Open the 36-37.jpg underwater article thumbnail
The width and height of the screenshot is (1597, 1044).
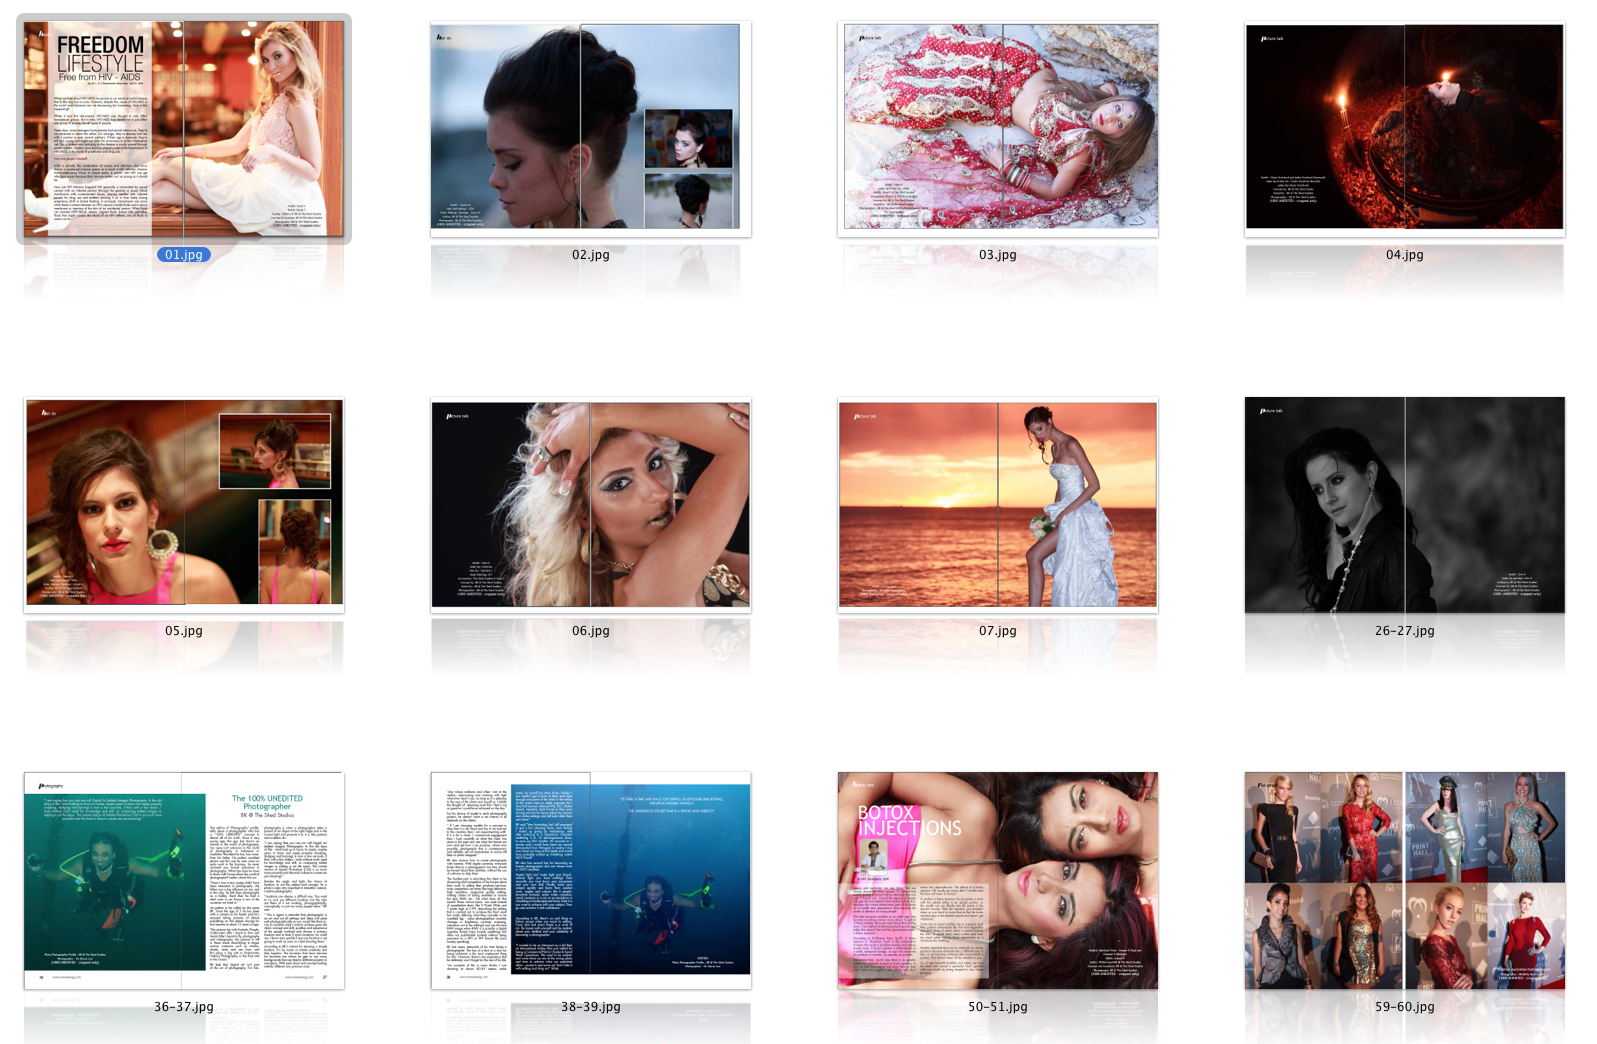(184, 880)
